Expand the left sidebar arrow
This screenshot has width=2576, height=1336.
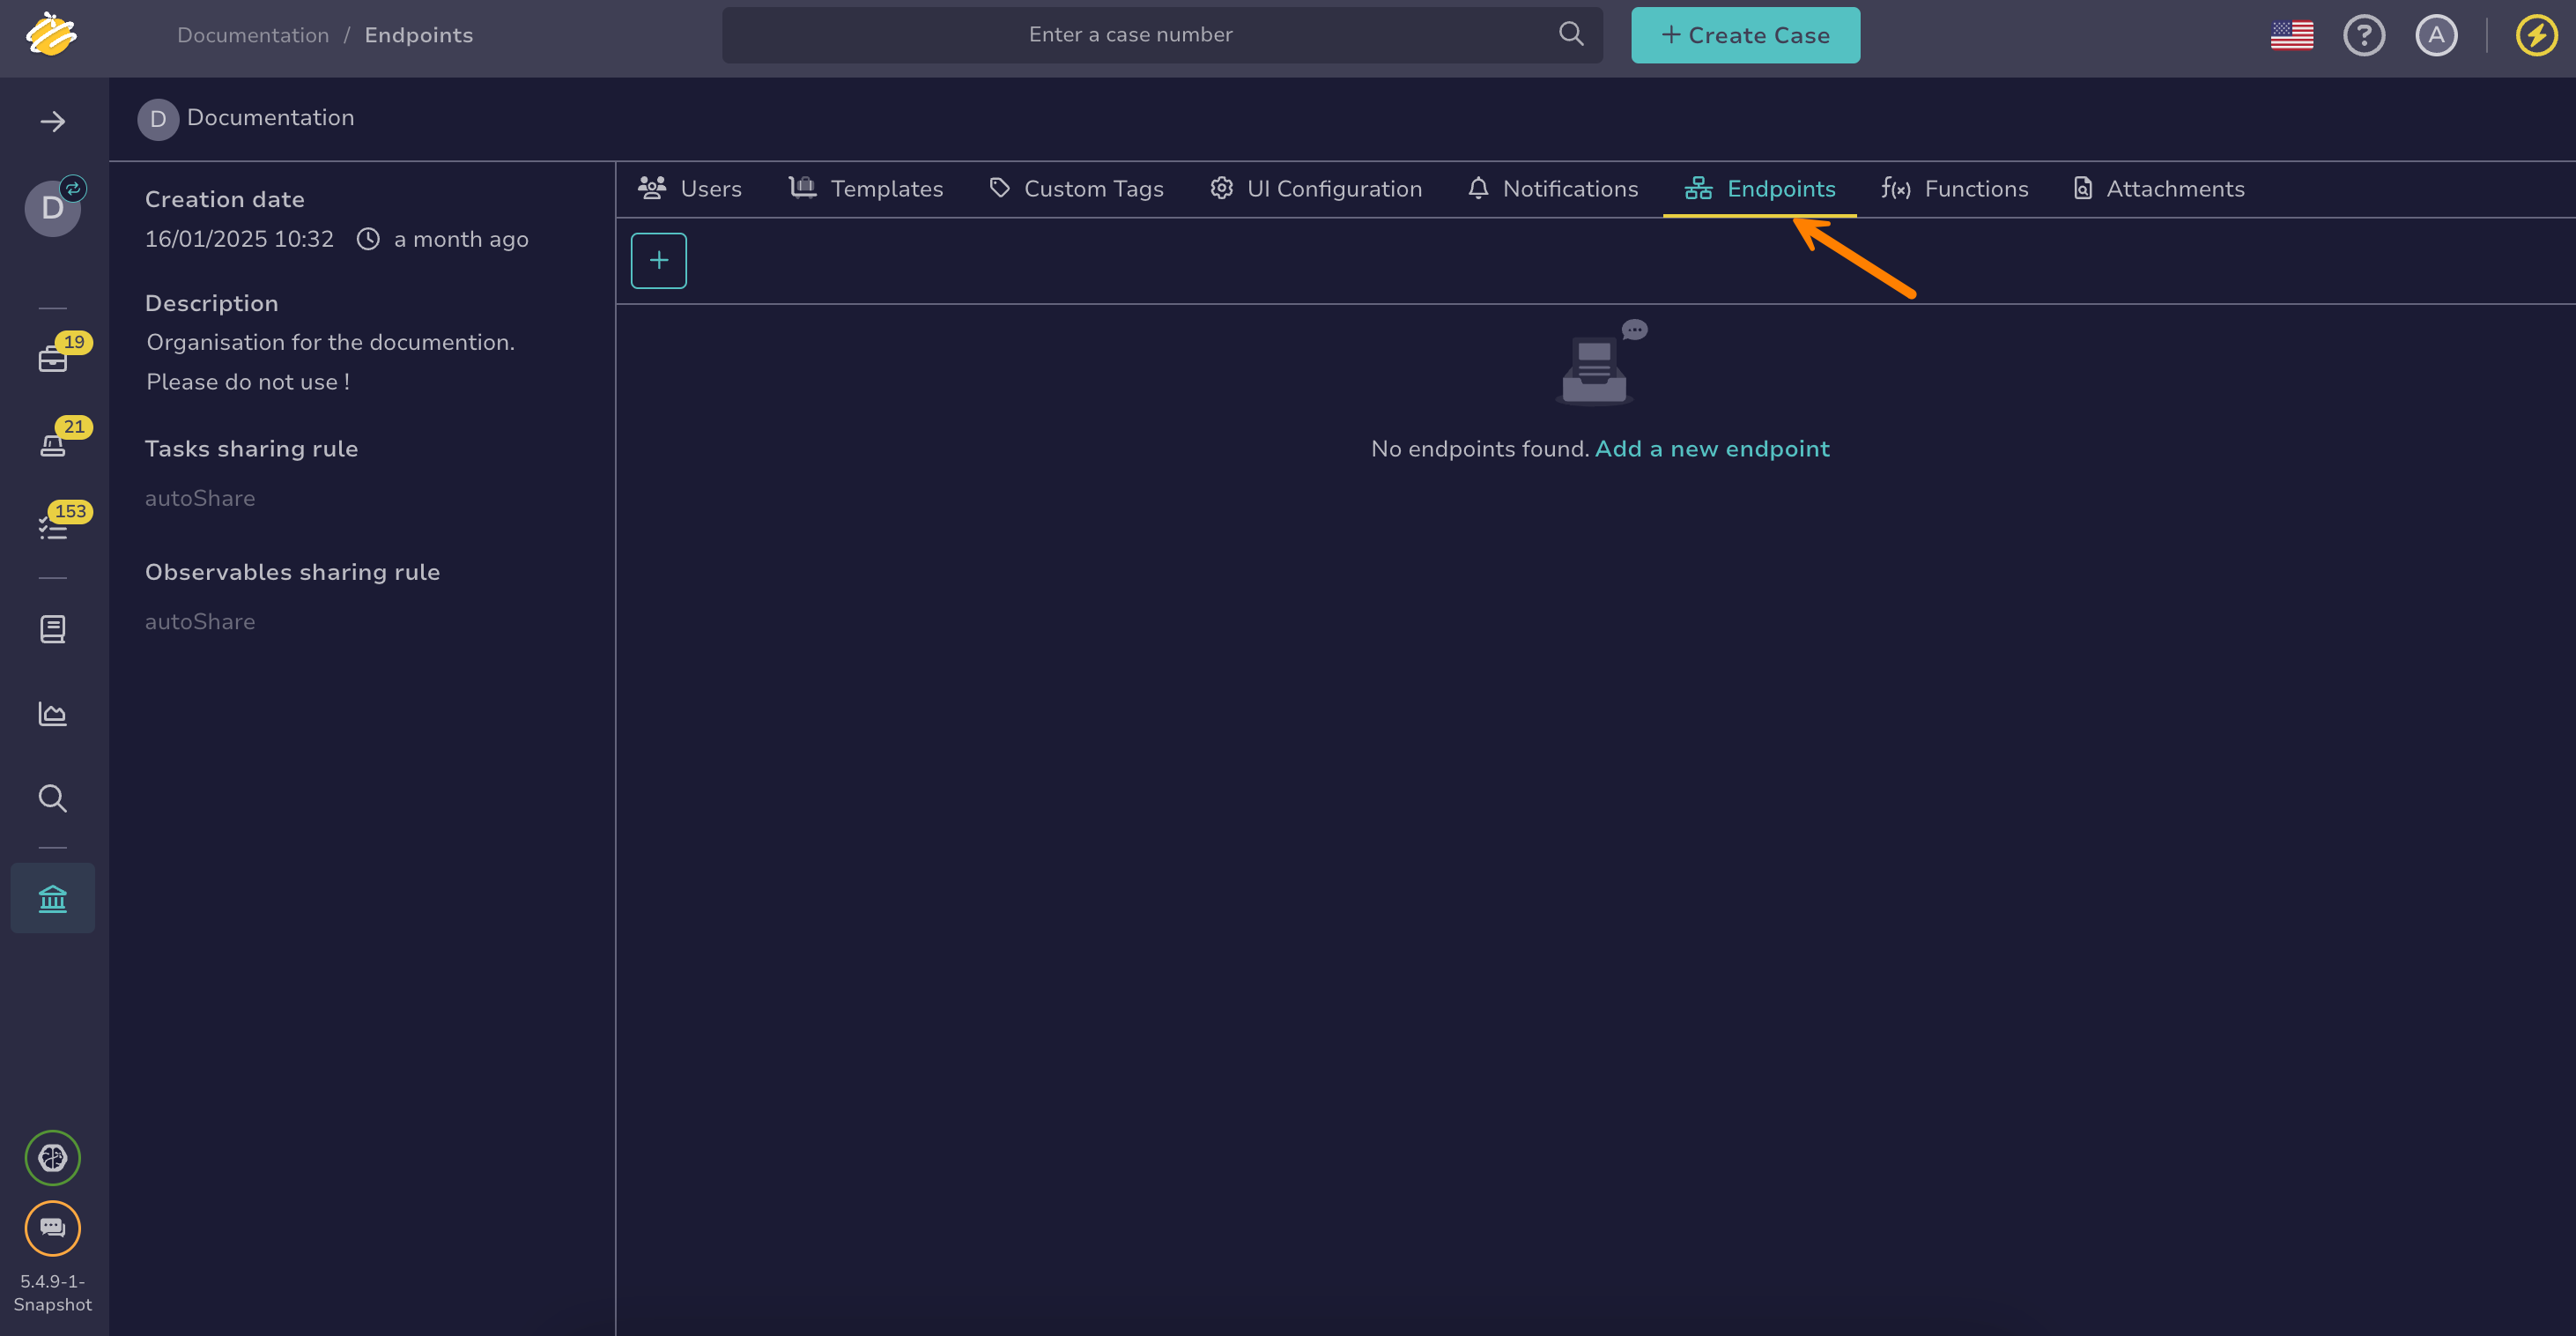pos(52,122)
